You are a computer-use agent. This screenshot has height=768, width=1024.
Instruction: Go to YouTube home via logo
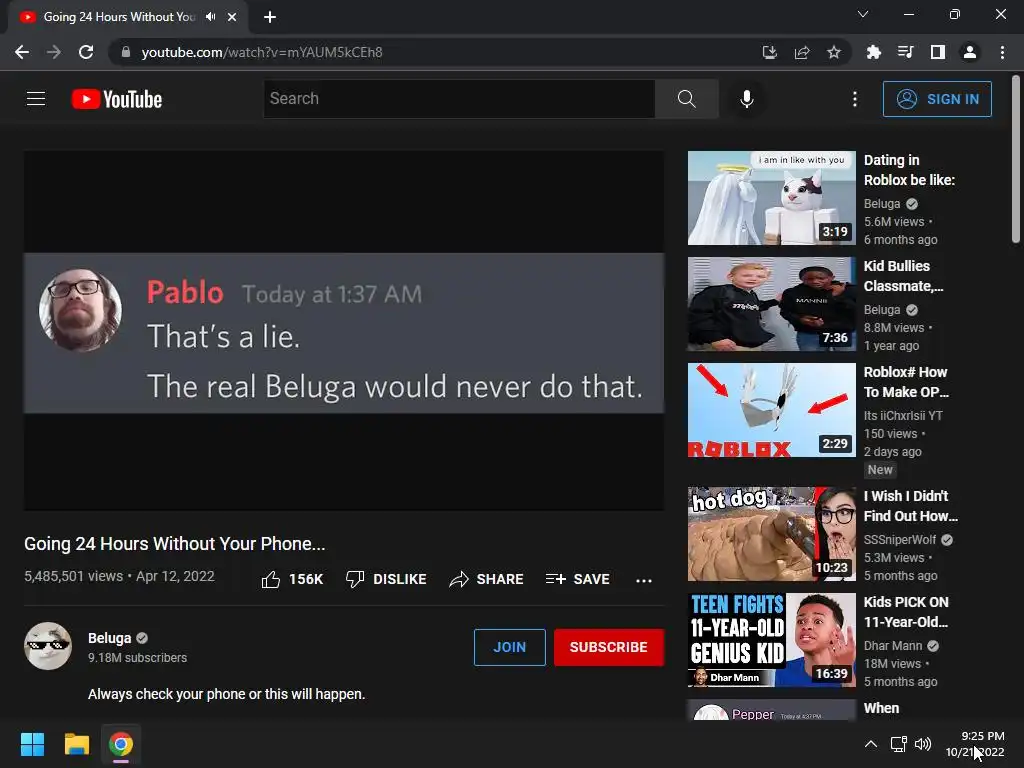pos(117,99)
